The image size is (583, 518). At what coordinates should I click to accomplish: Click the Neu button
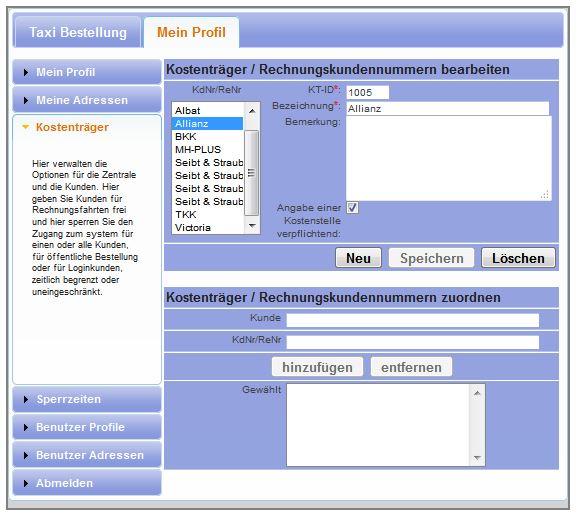click(x=358, y=258)
